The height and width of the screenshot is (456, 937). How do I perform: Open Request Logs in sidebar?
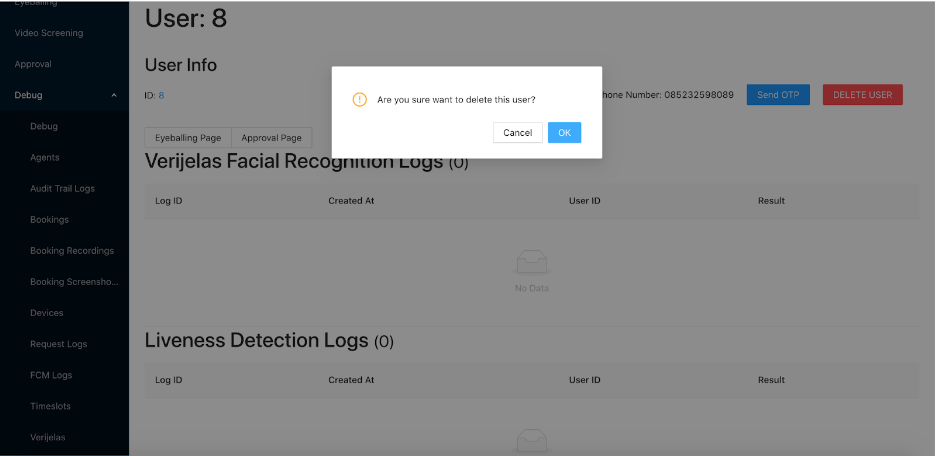point(59,344)
